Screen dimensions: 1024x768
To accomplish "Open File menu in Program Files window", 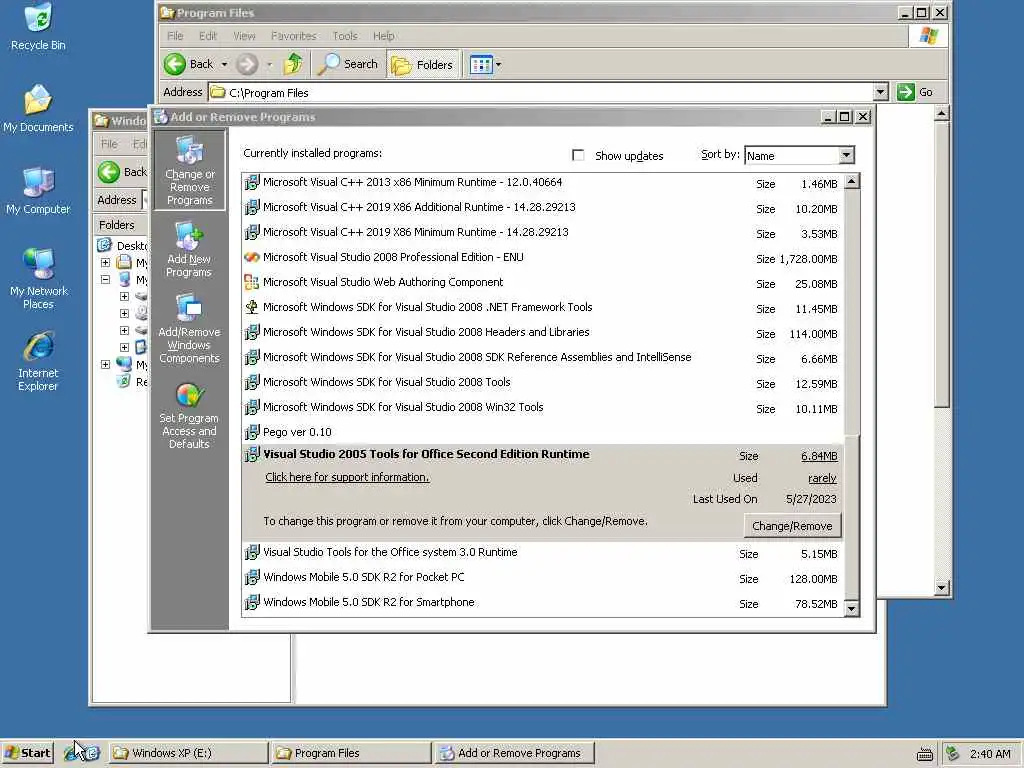I will pyautogui.click(x=175, y=36).
